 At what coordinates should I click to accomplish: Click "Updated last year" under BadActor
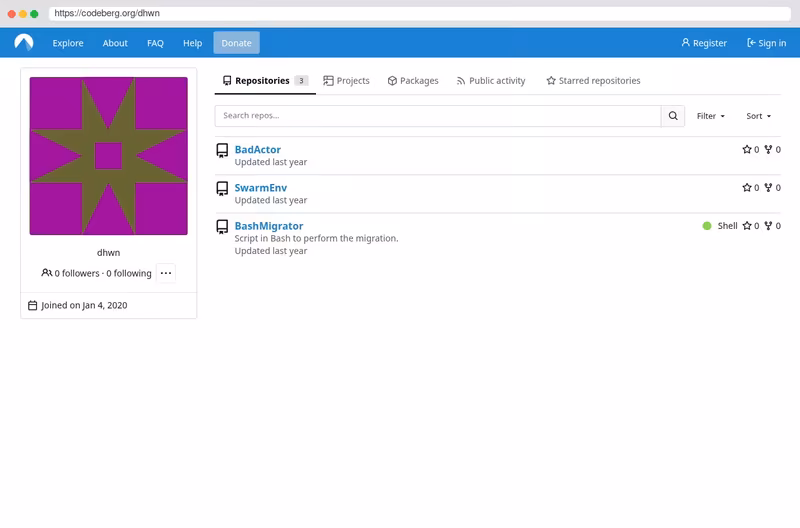point(271,162)
